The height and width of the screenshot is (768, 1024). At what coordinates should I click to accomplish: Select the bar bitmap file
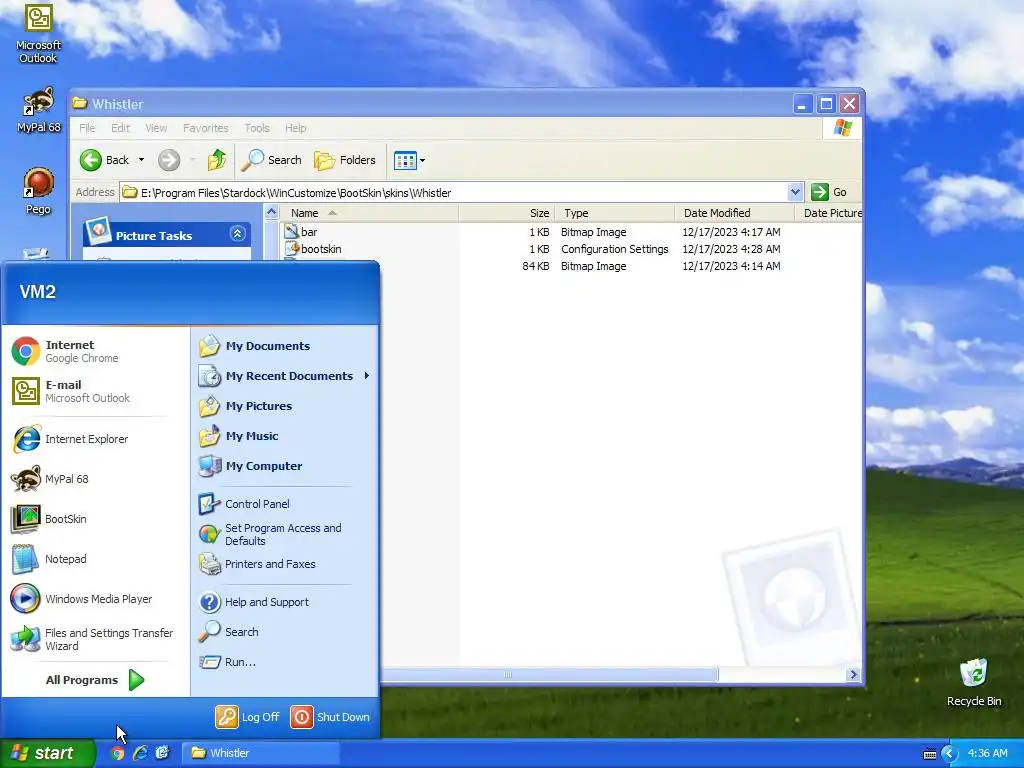pyautogui.click(x=301, y=232)
